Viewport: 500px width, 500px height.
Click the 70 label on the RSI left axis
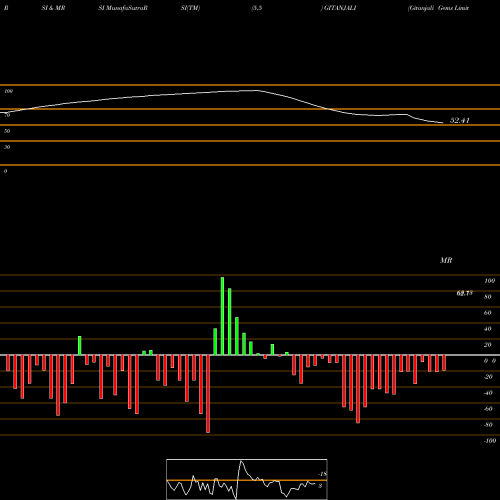(x=7, y=115)
